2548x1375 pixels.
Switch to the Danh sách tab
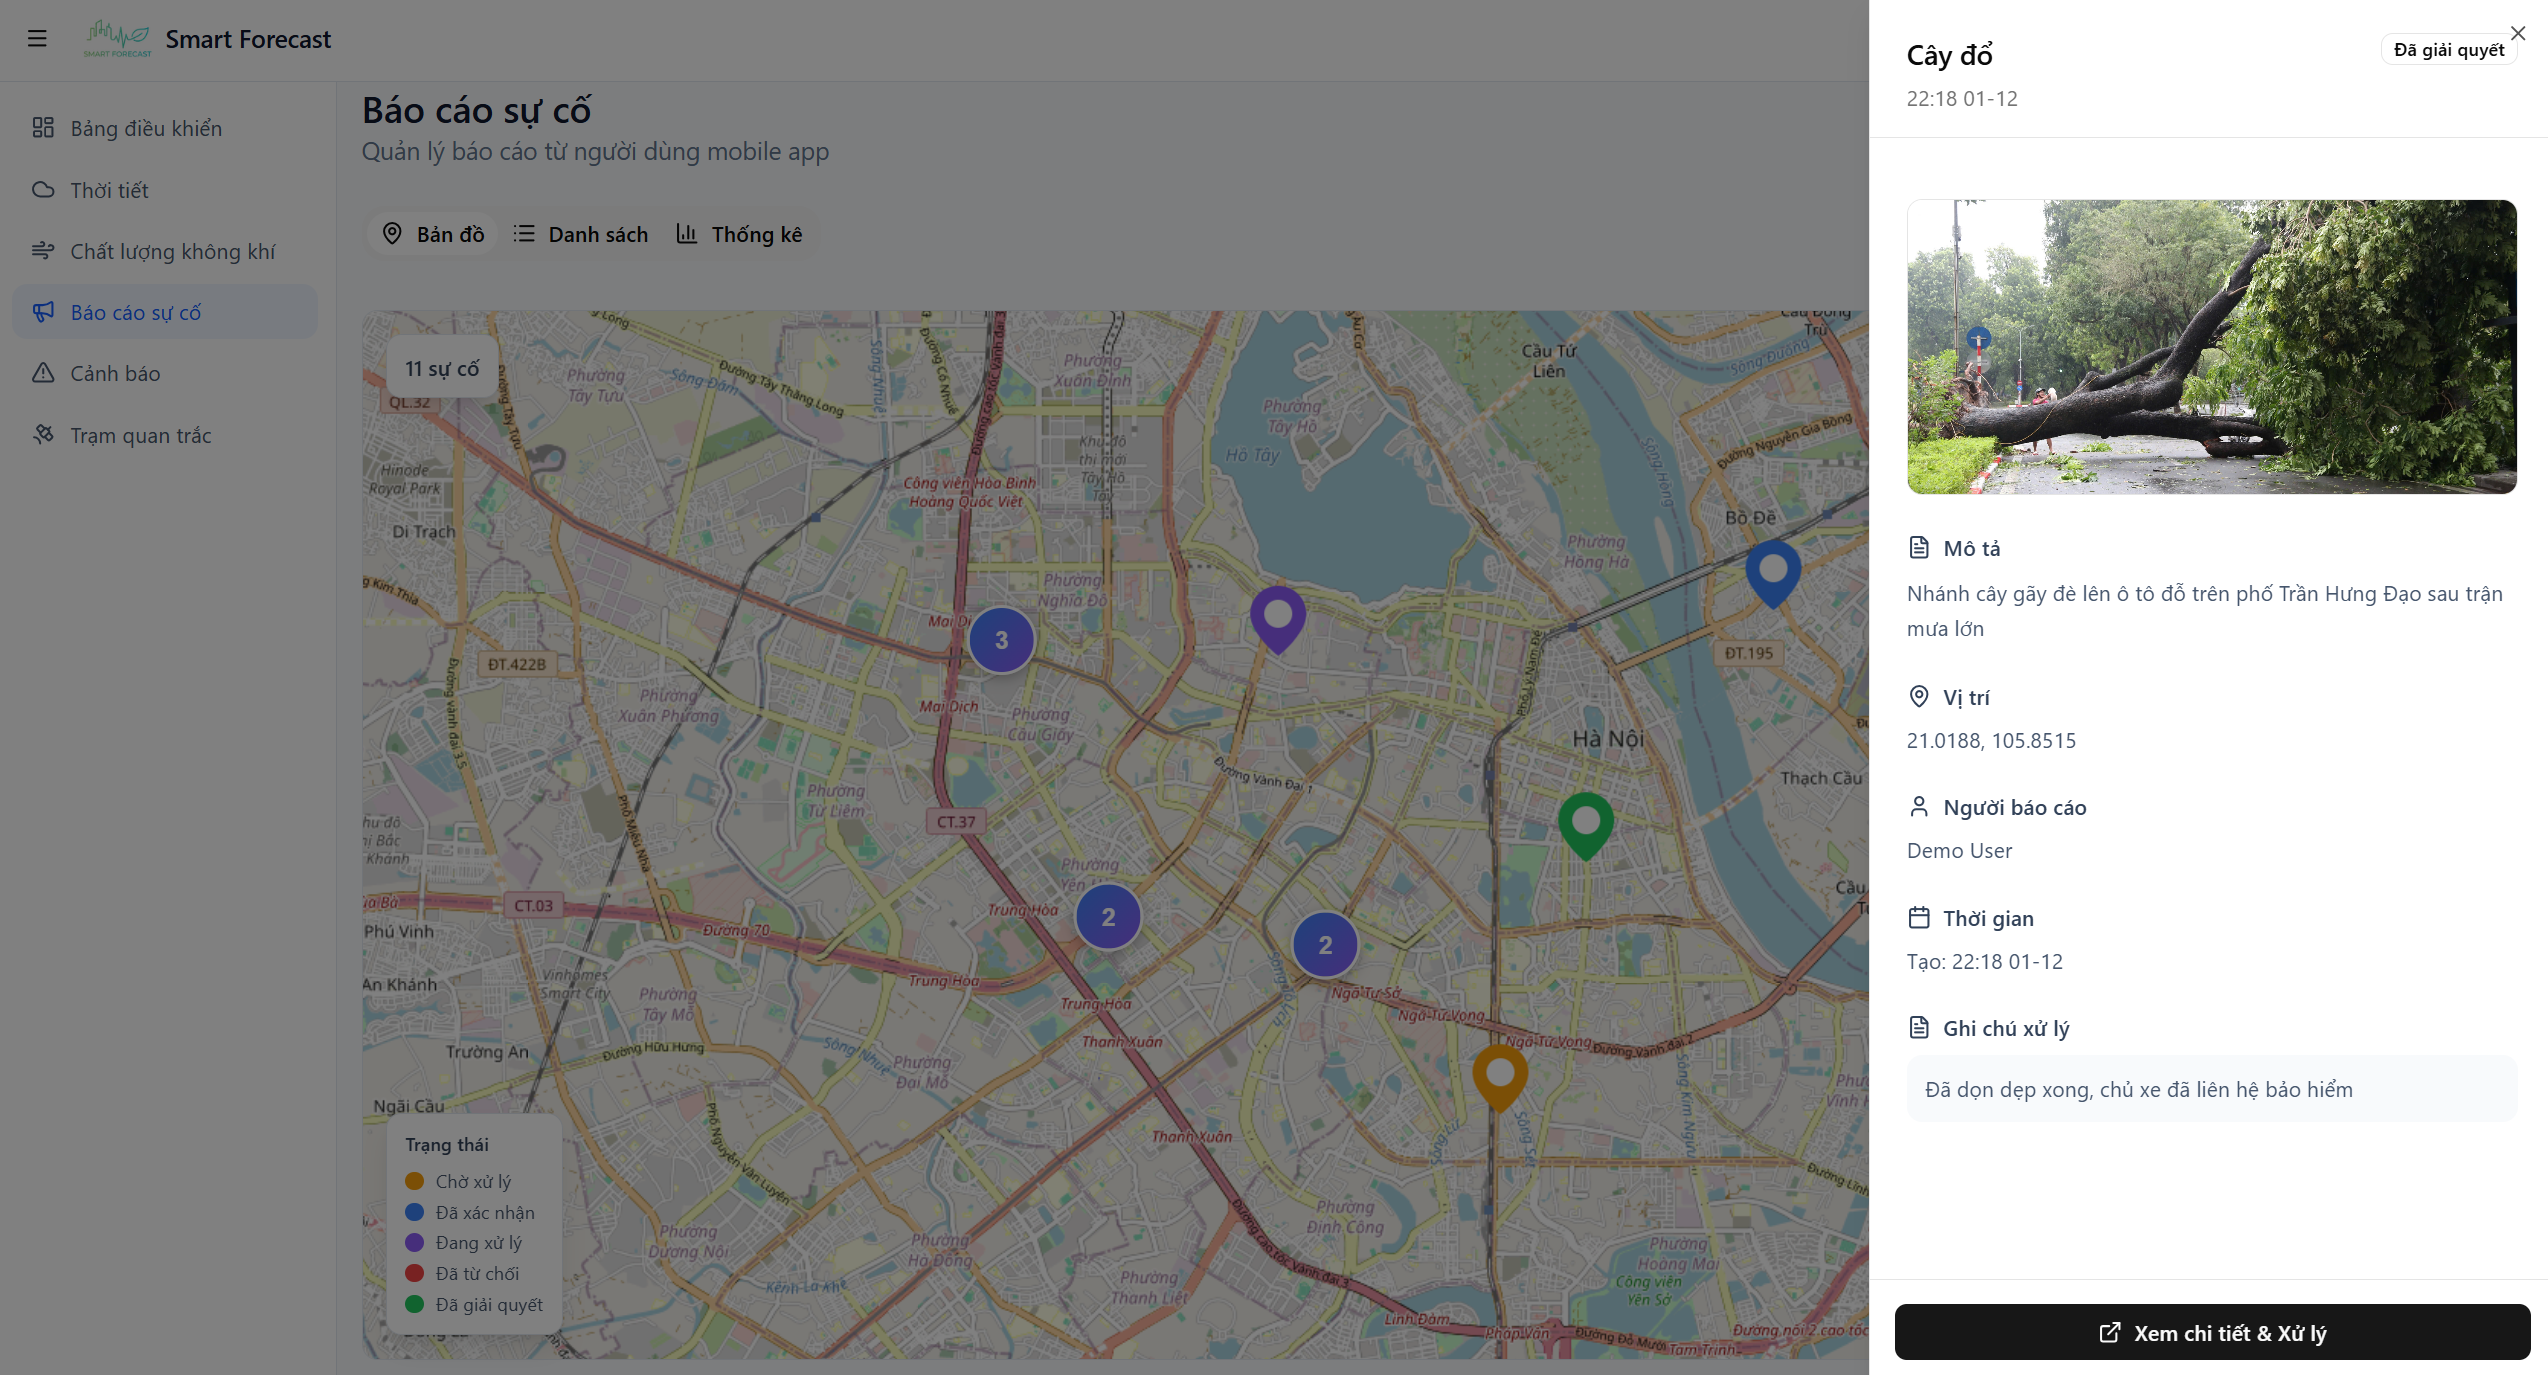click(581, 233)
